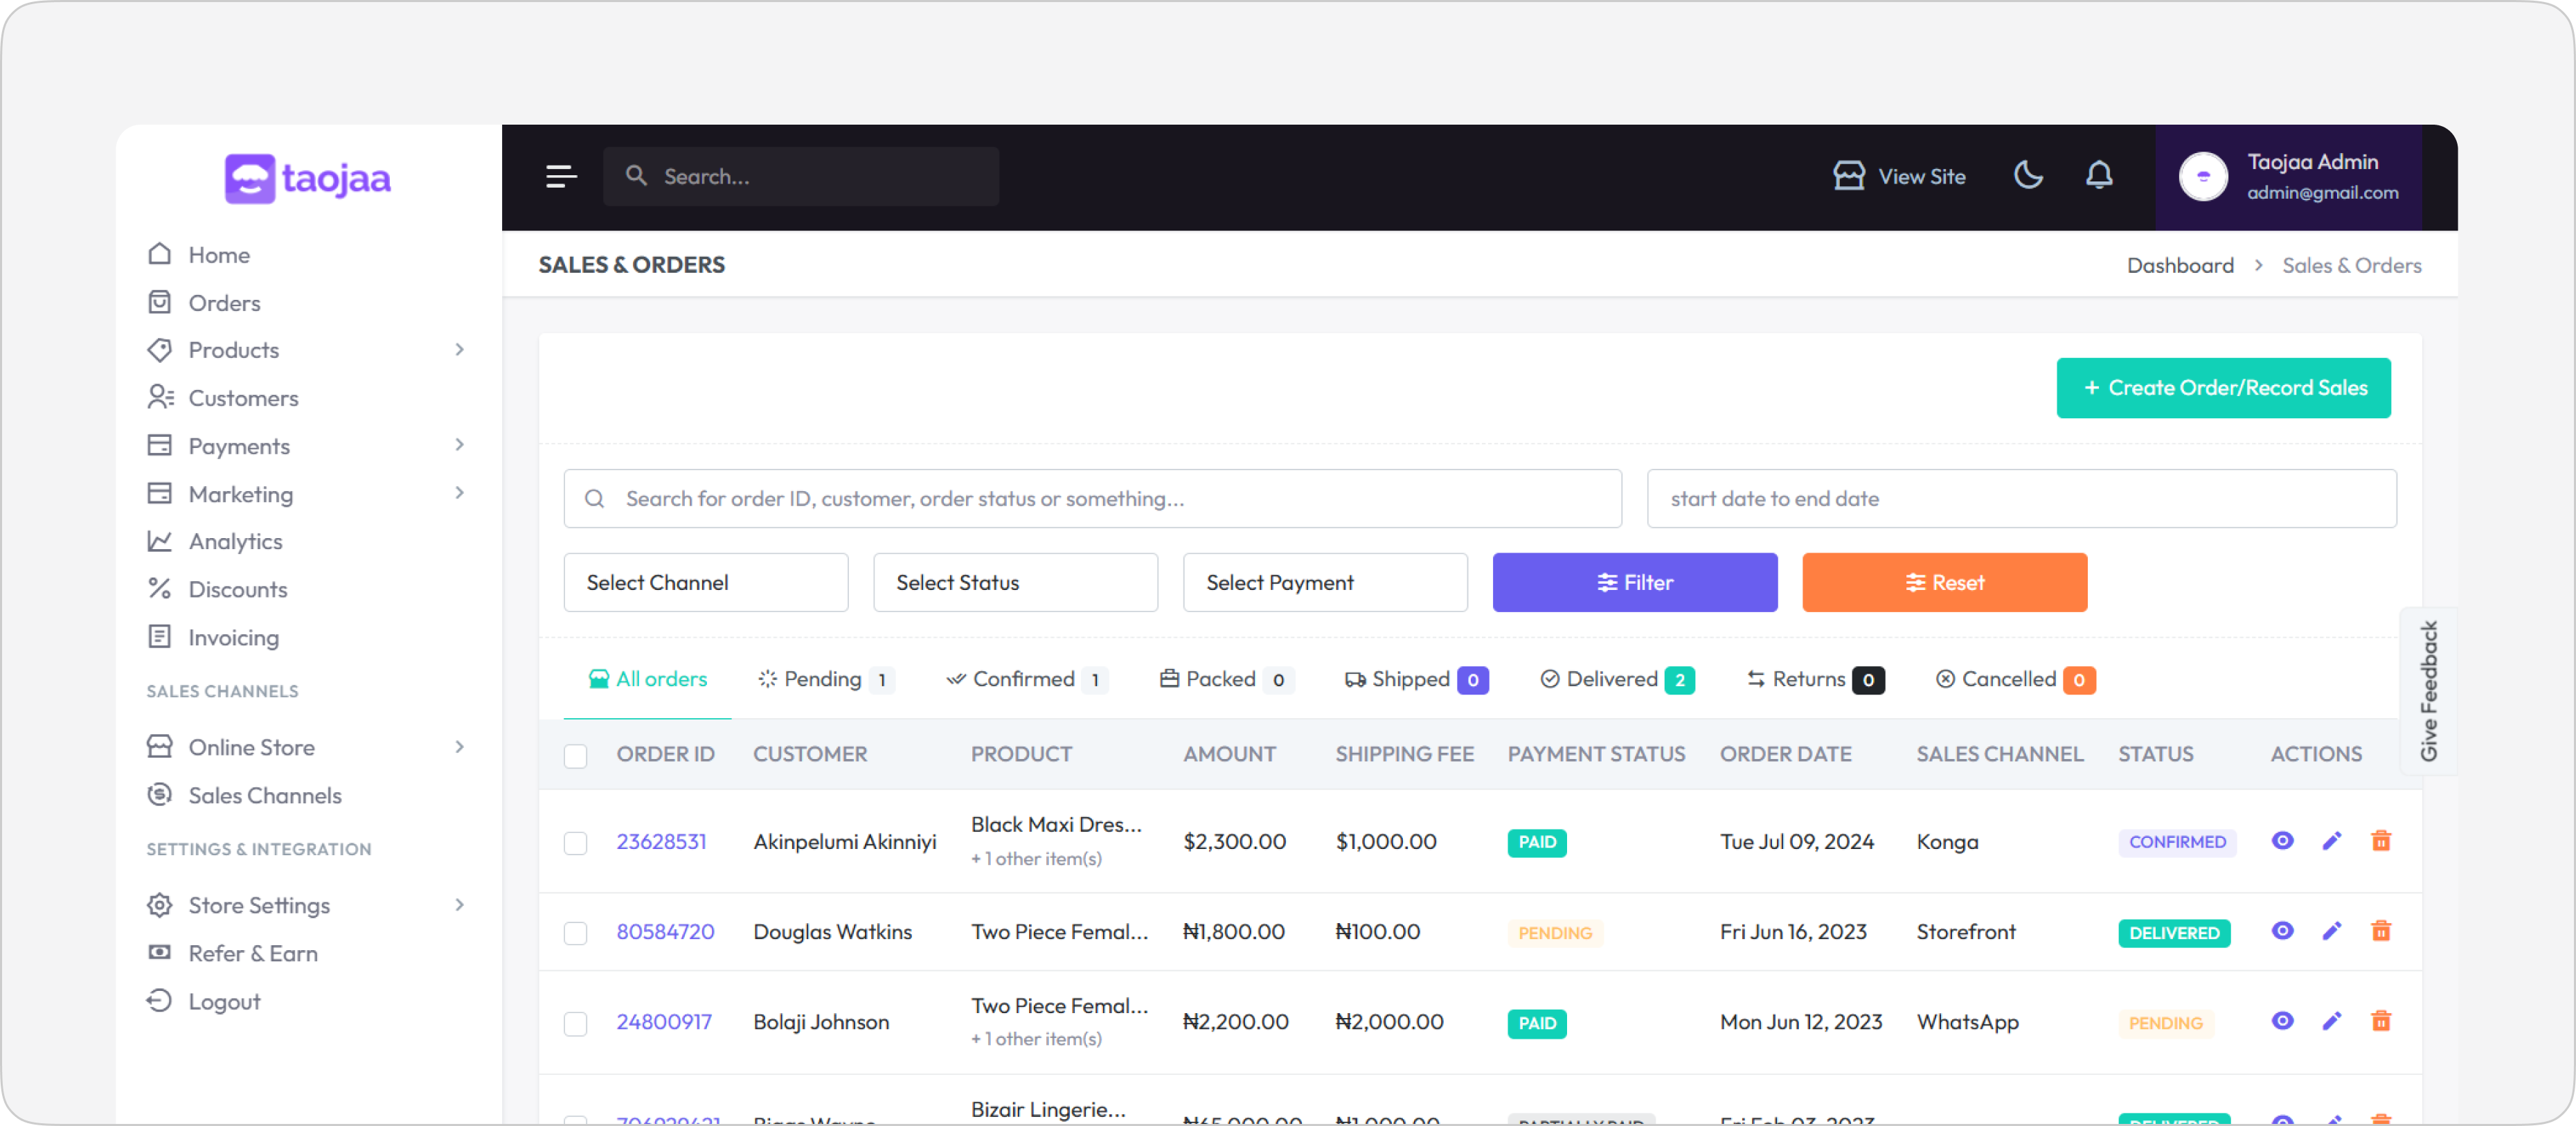Expand the Products menu in the sidebar
Screen dimensions: 2576x1126
pos(233,349)
